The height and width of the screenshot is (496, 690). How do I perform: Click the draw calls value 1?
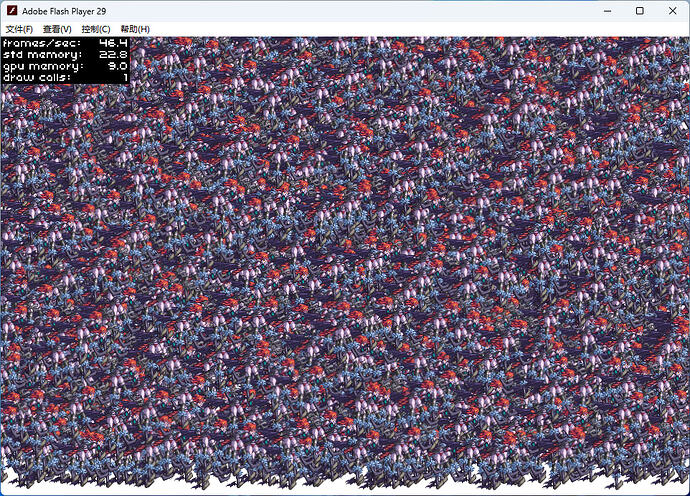pos(125,76)
